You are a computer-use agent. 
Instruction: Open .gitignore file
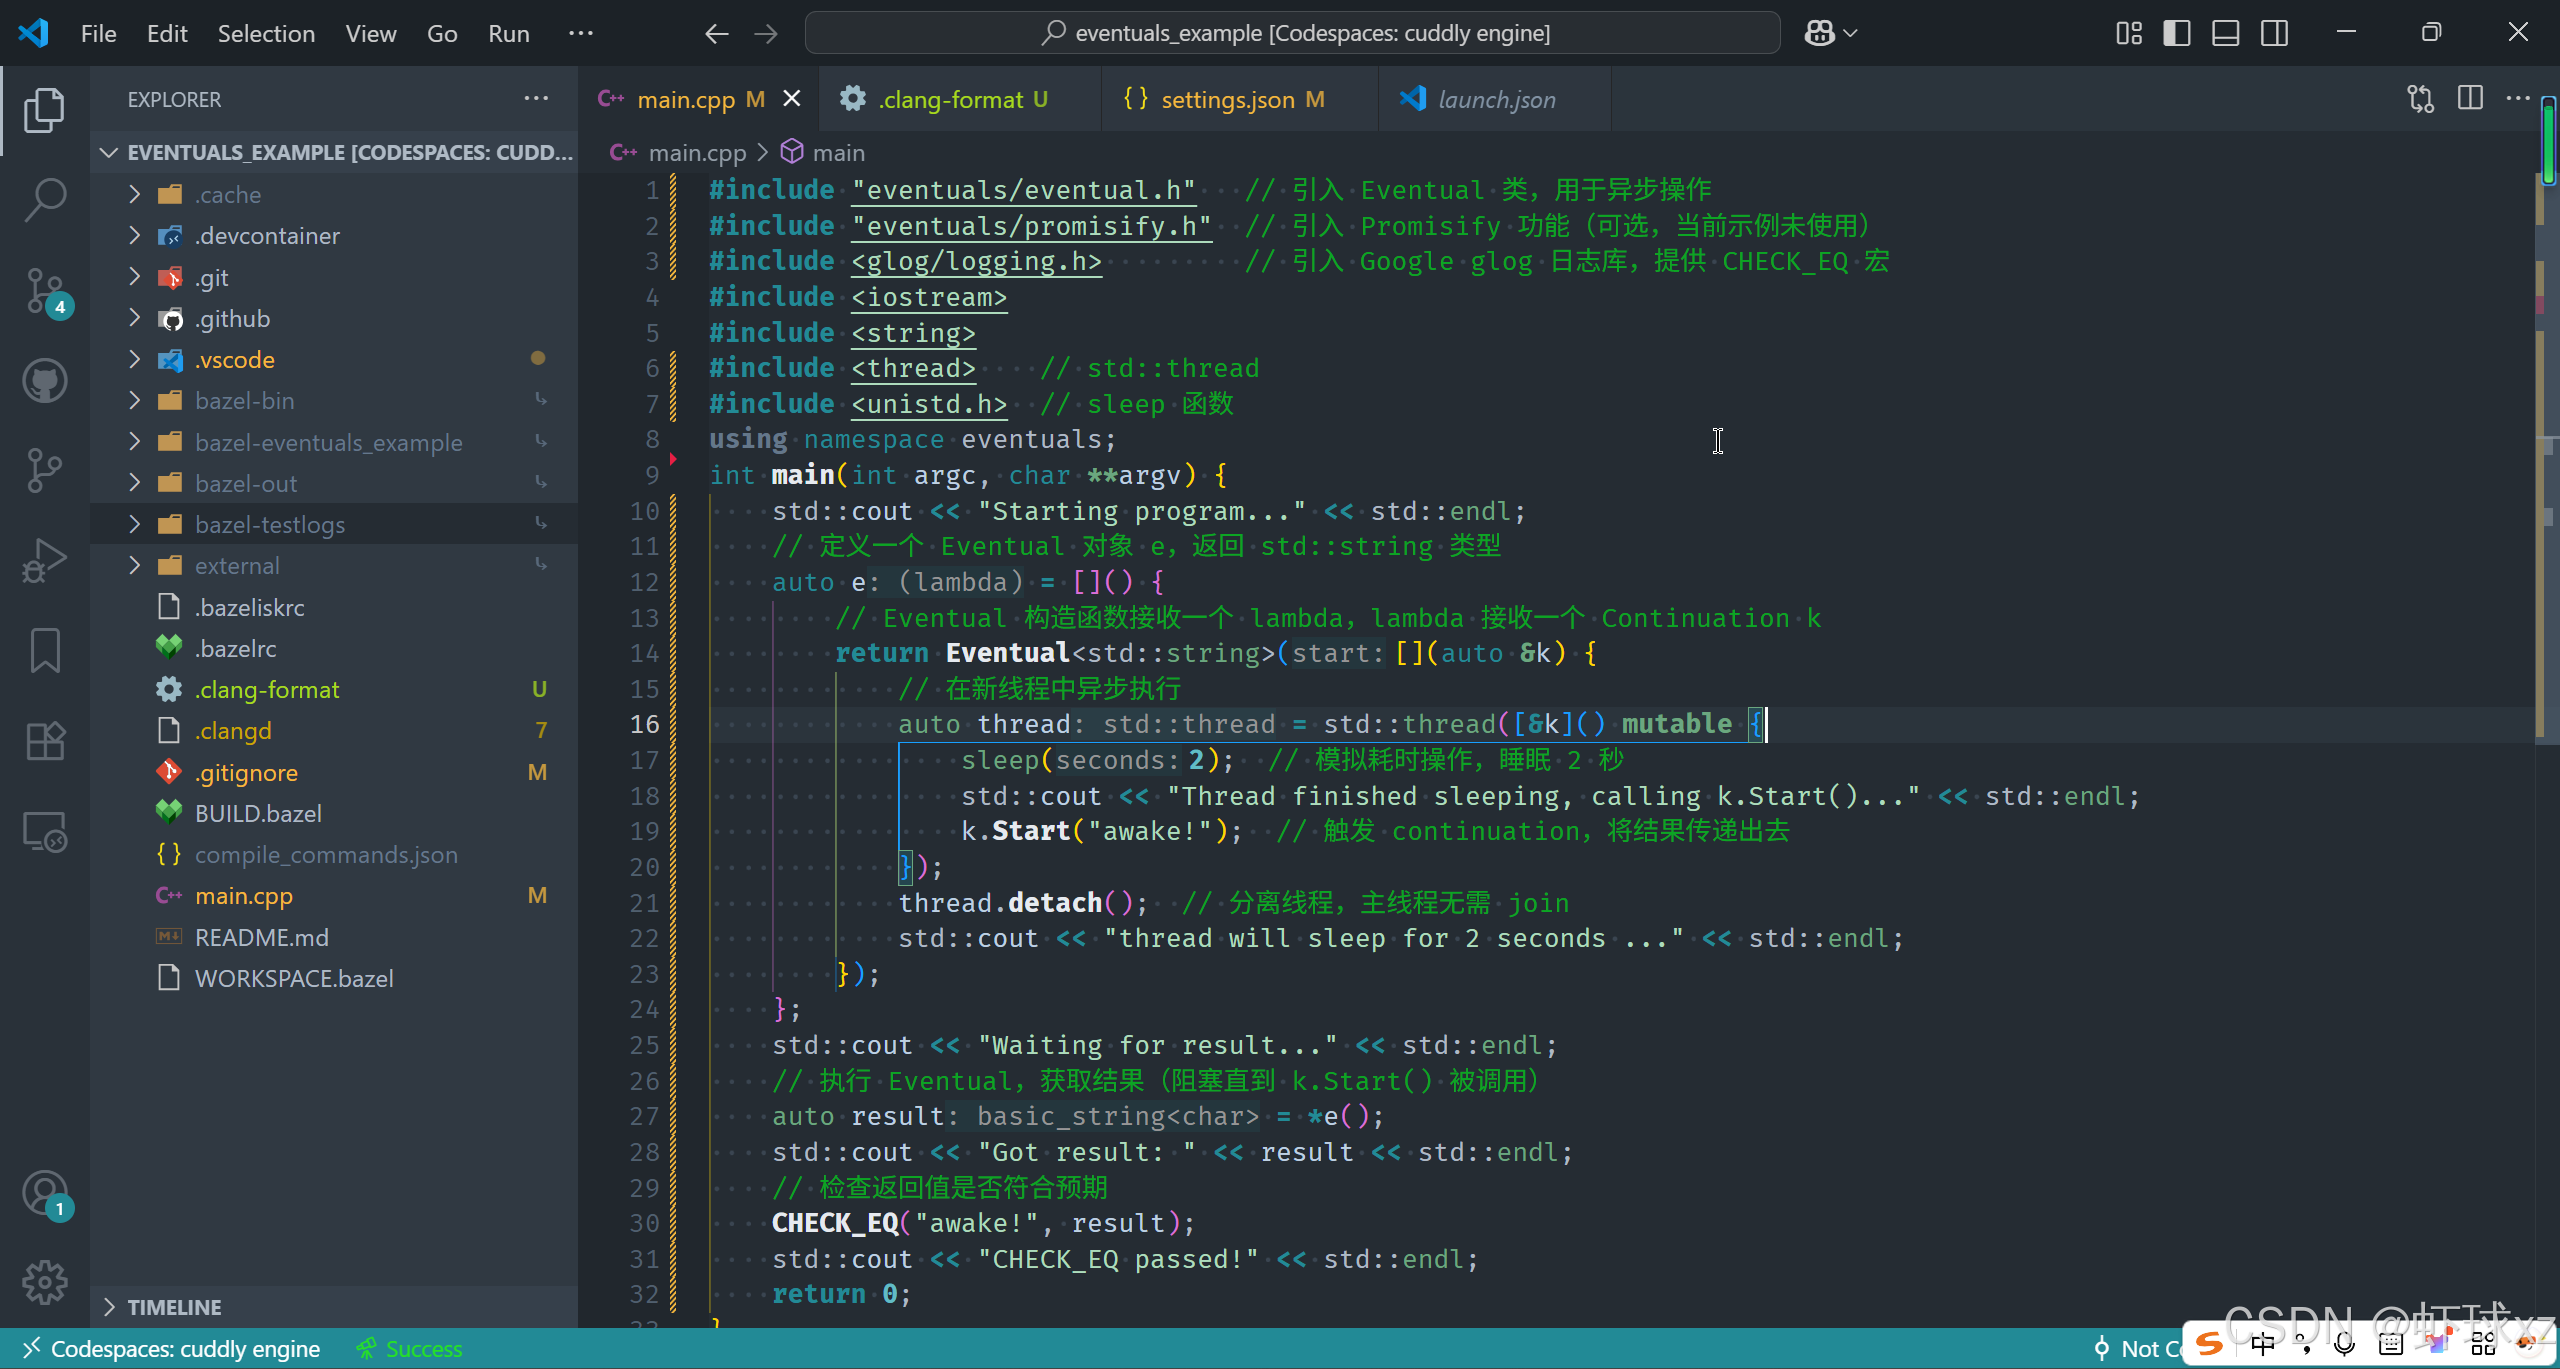point(335,772)
